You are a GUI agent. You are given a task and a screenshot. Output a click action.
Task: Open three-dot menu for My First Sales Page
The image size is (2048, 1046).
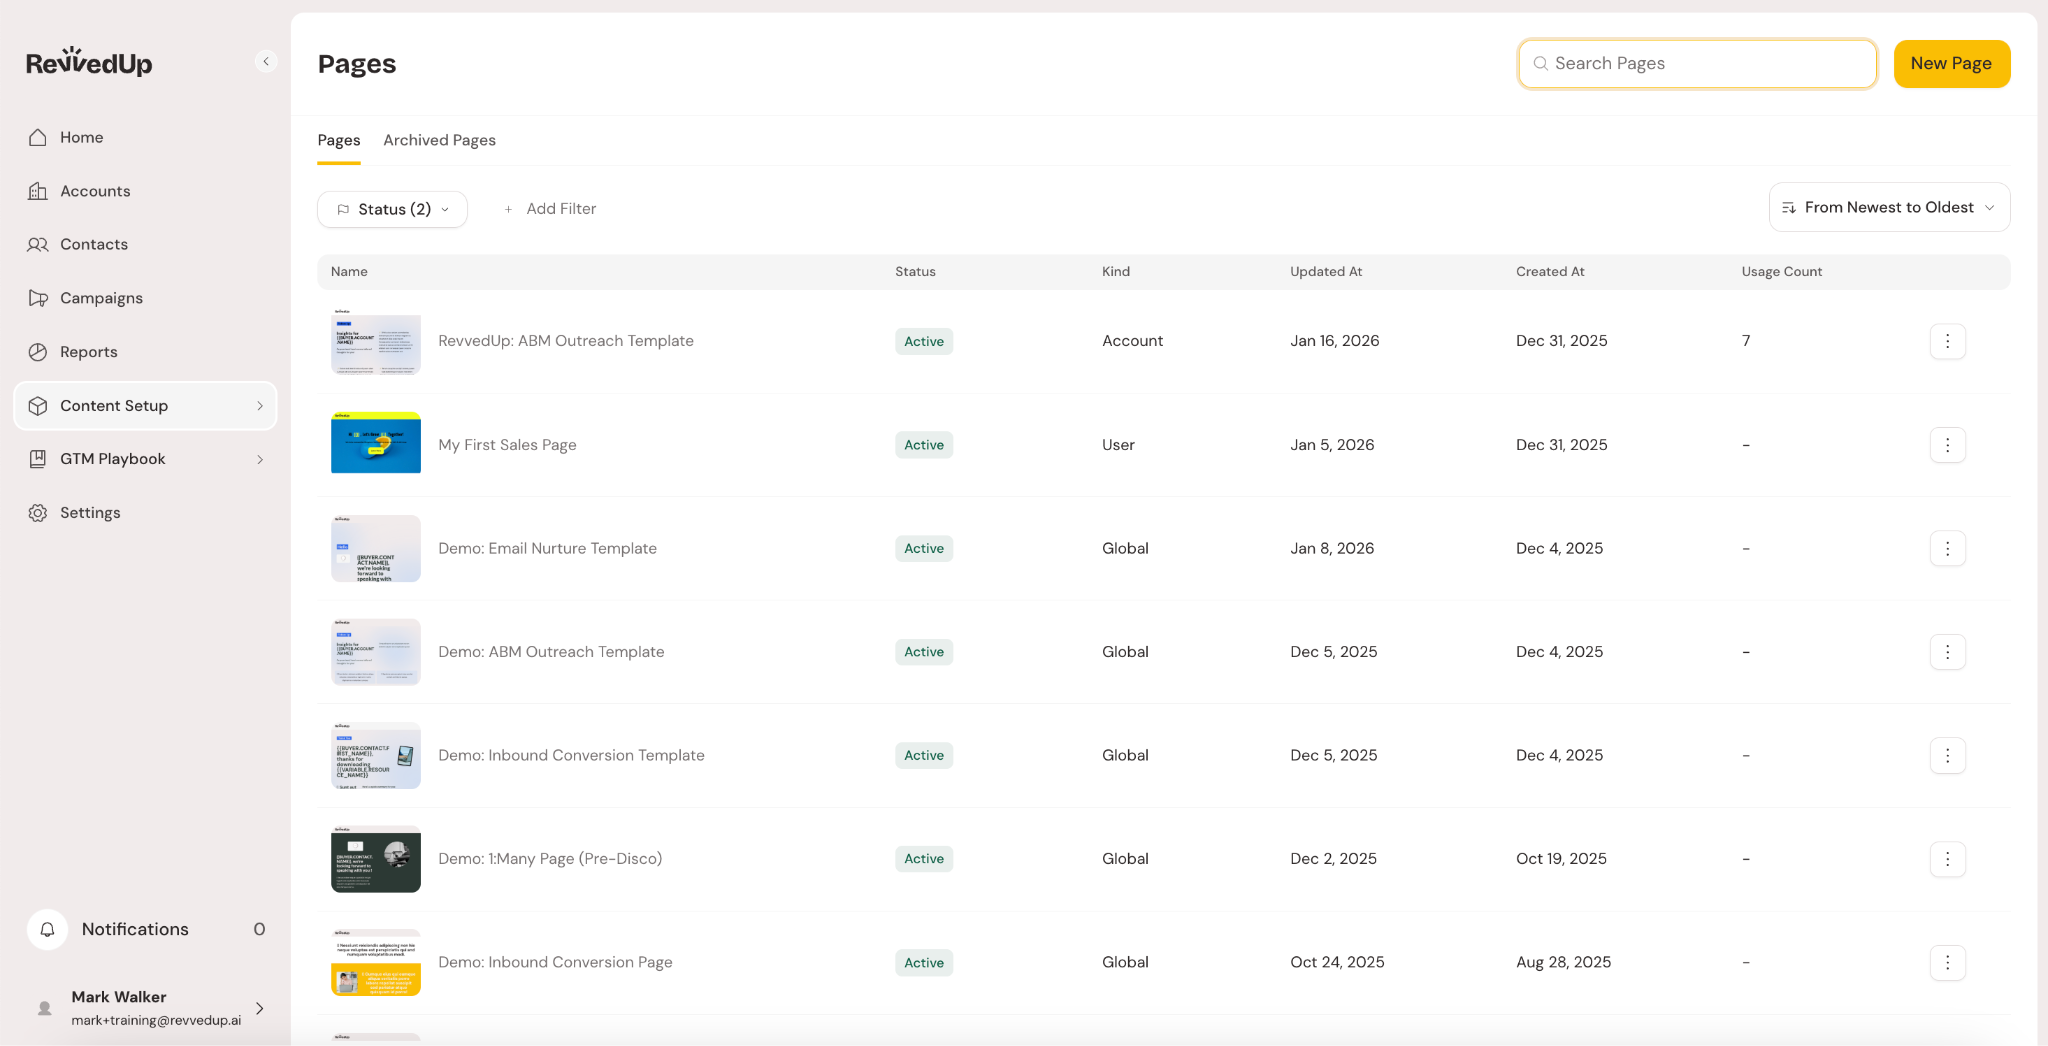(x=1947, y=445)
